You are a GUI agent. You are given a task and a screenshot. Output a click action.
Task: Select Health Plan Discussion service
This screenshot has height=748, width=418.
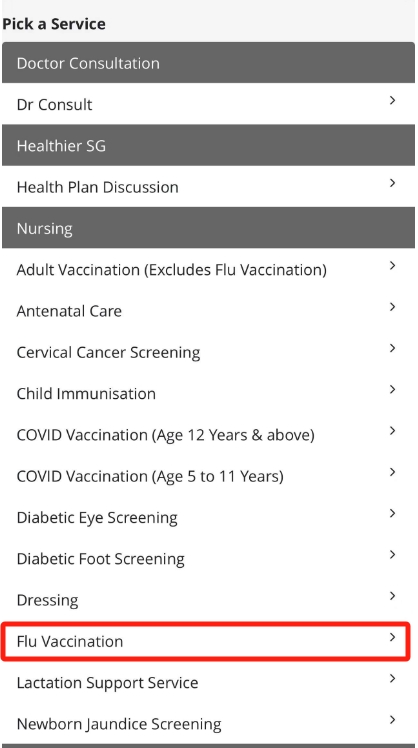(x=209, y=187)
